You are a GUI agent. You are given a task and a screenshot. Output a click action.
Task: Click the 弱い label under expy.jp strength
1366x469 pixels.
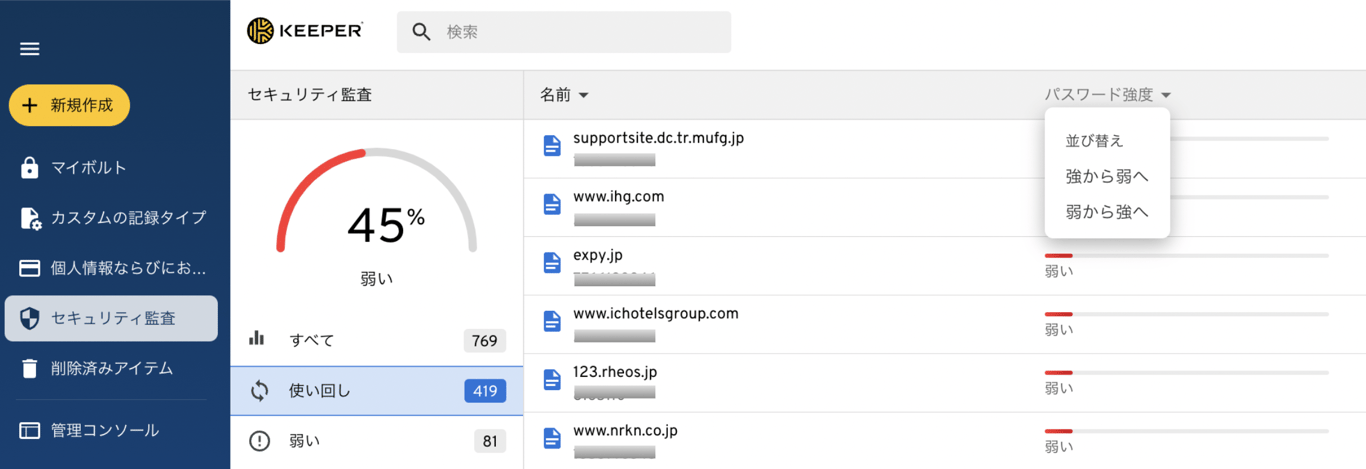[x=1059, y=271]
